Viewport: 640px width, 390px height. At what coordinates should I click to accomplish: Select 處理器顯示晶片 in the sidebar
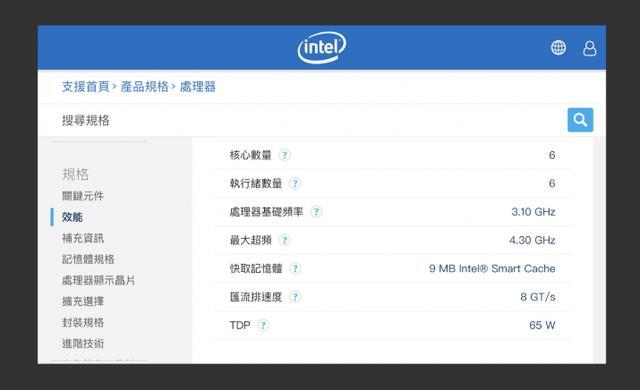98,280
